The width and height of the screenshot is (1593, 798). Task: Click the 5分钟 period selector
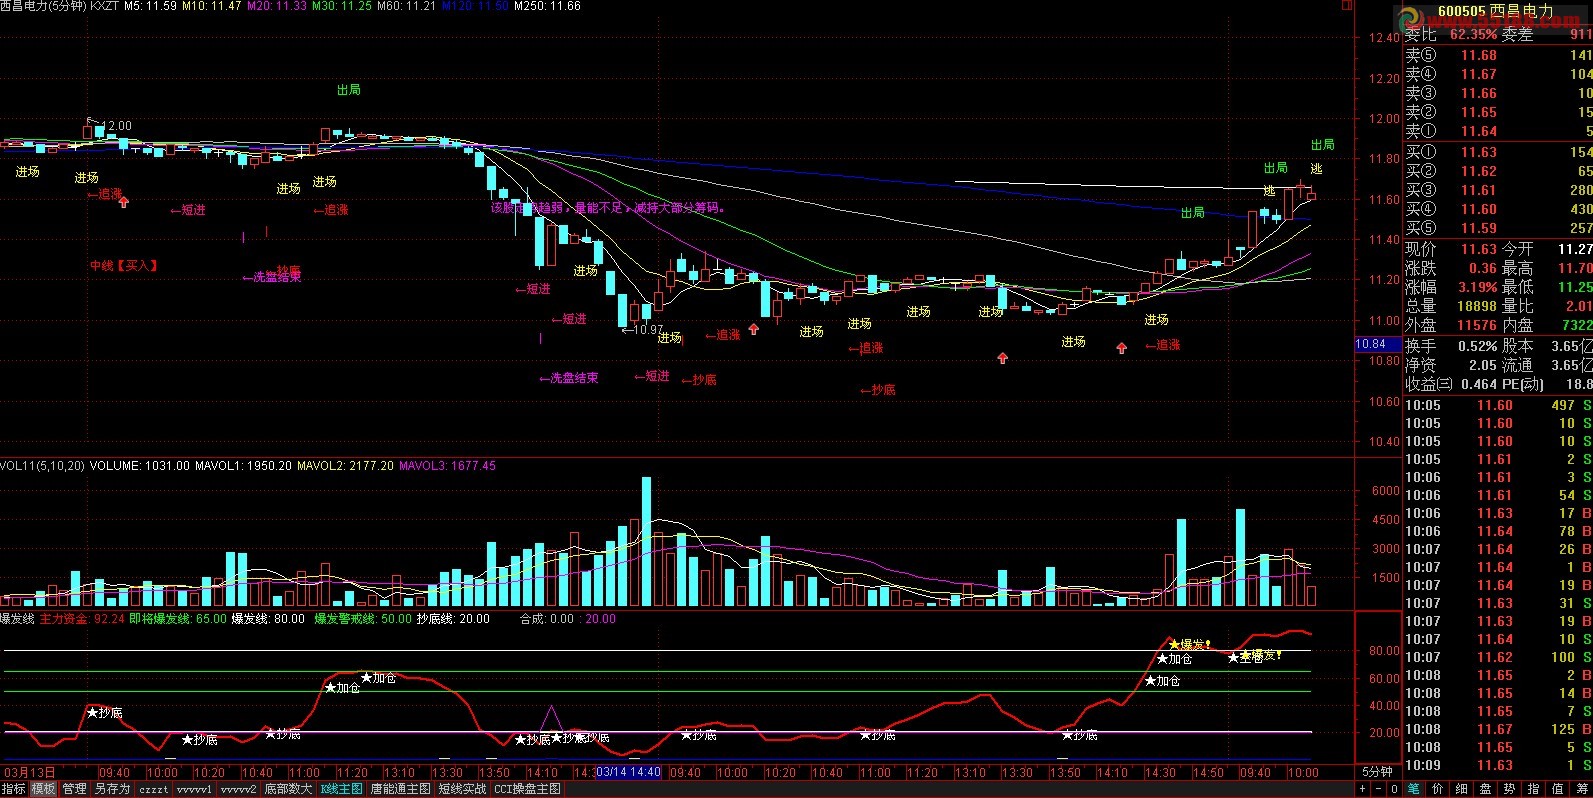[1377, 772]
